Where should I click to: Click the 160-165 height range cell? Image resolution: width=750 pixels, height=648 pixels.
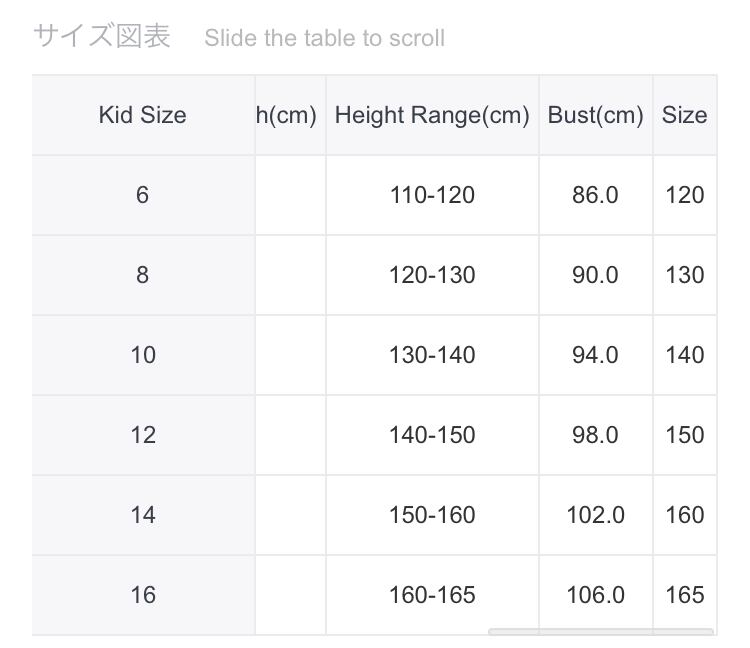pos(432,595)
